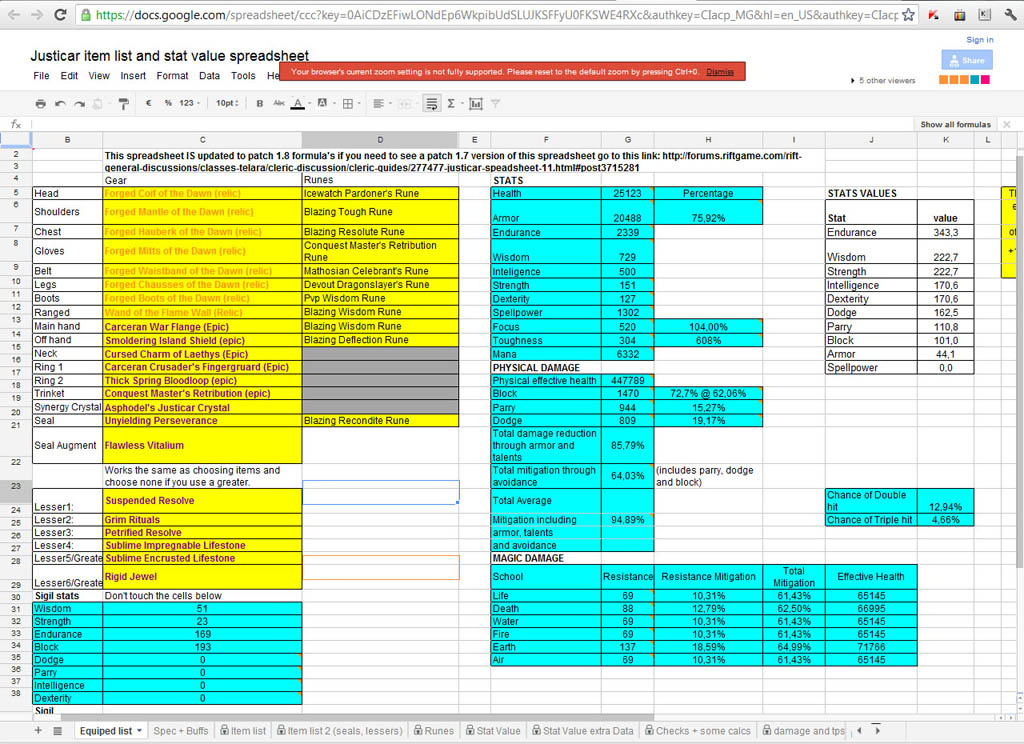Open the browser wrench menu
1024x744 pixels.
click(x=1010, y=14)
